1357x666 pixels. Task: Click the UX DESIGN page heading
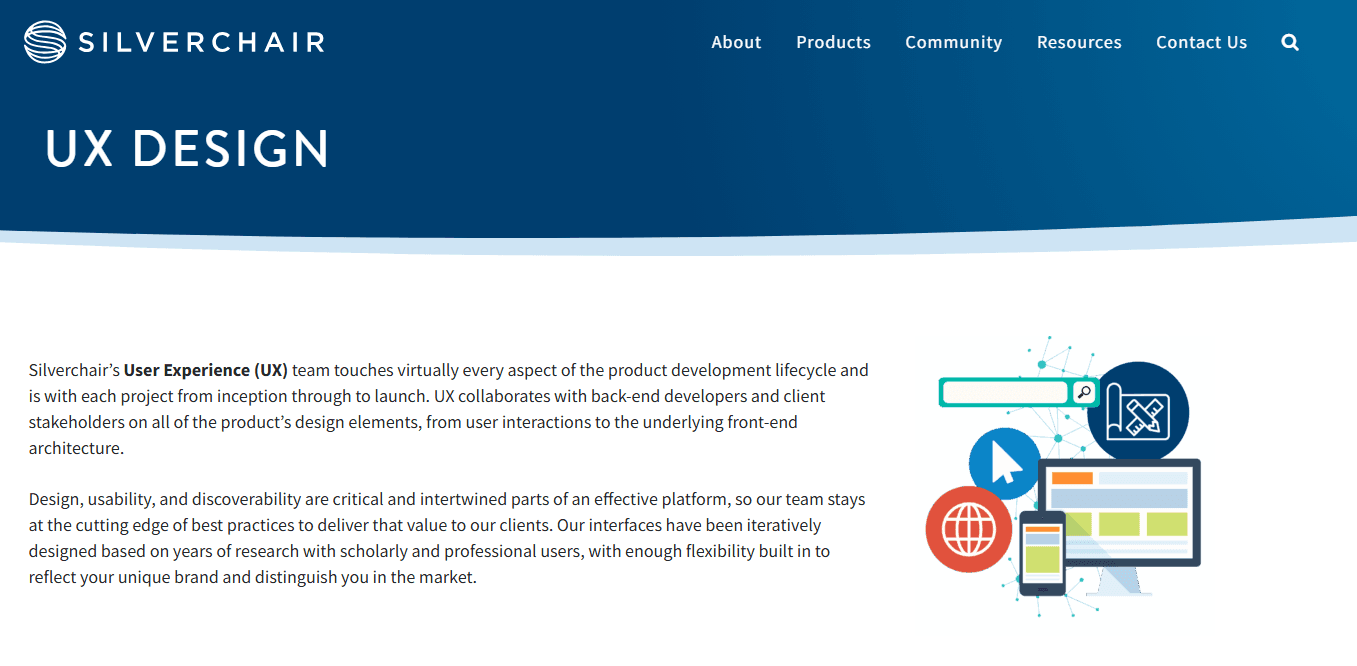[187, 147]
